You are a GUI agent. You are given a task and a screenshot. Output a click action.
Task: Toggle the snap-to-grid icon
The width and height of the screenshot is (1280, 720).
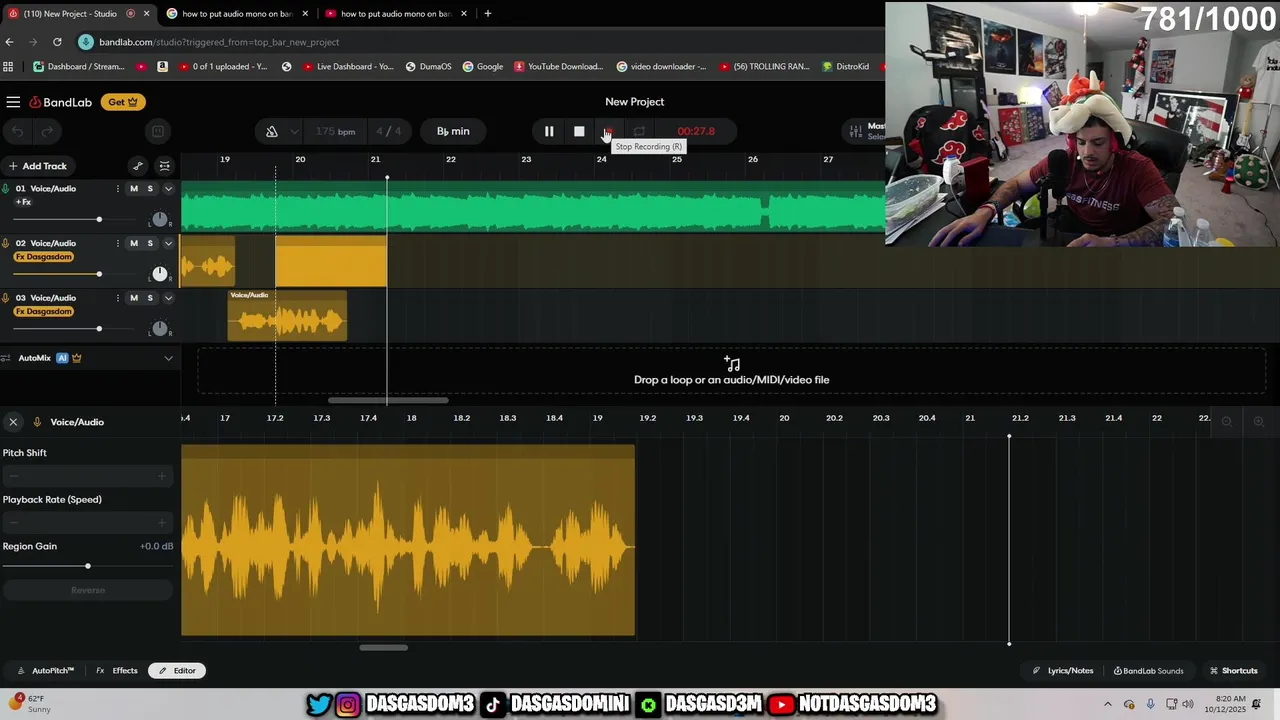165,166
